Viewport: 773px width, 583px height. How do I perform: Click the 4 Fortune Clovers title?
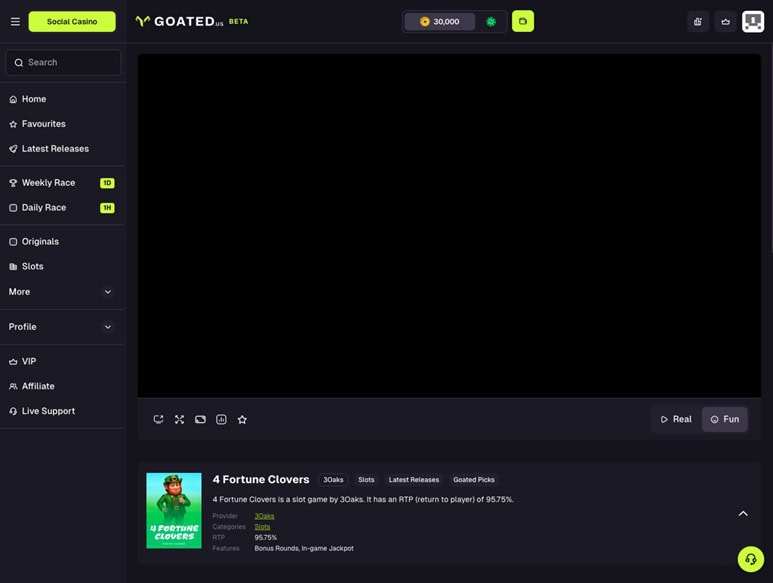(x=261, y=480)
